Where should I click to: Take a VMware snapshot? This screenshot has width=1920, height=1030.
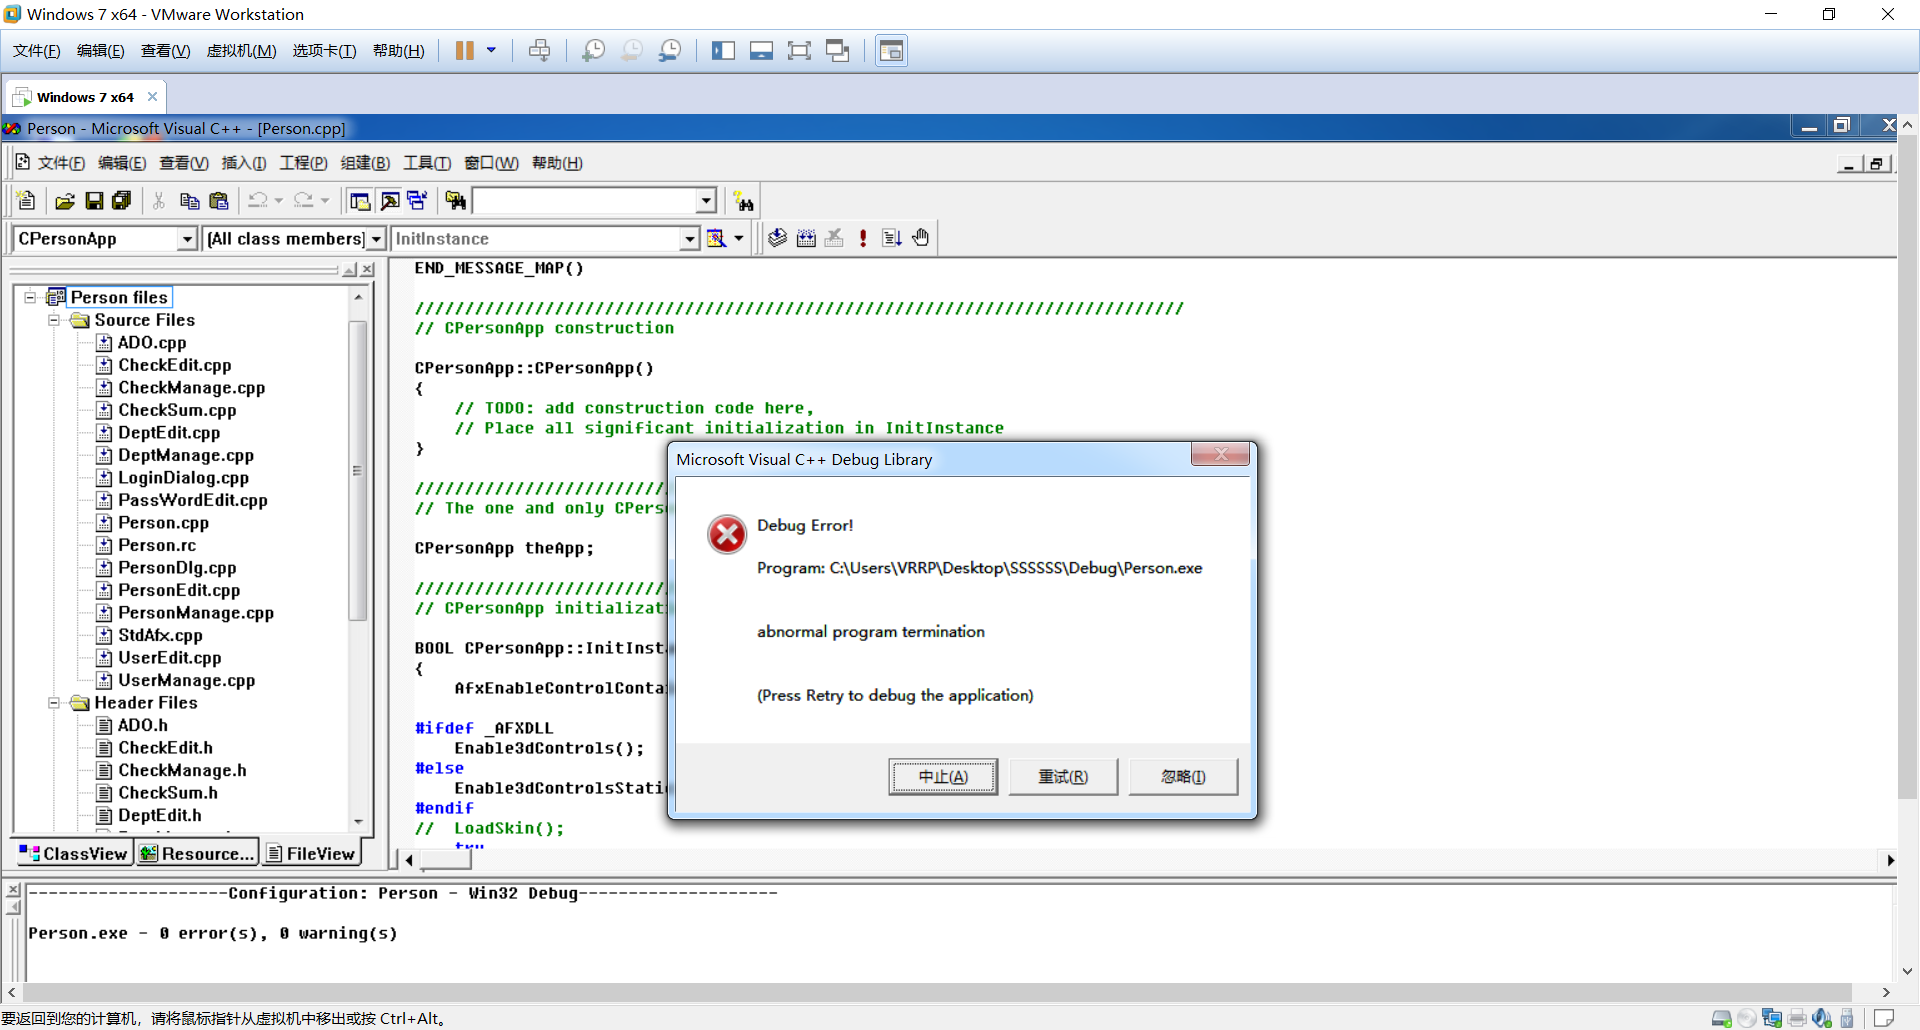593,51
